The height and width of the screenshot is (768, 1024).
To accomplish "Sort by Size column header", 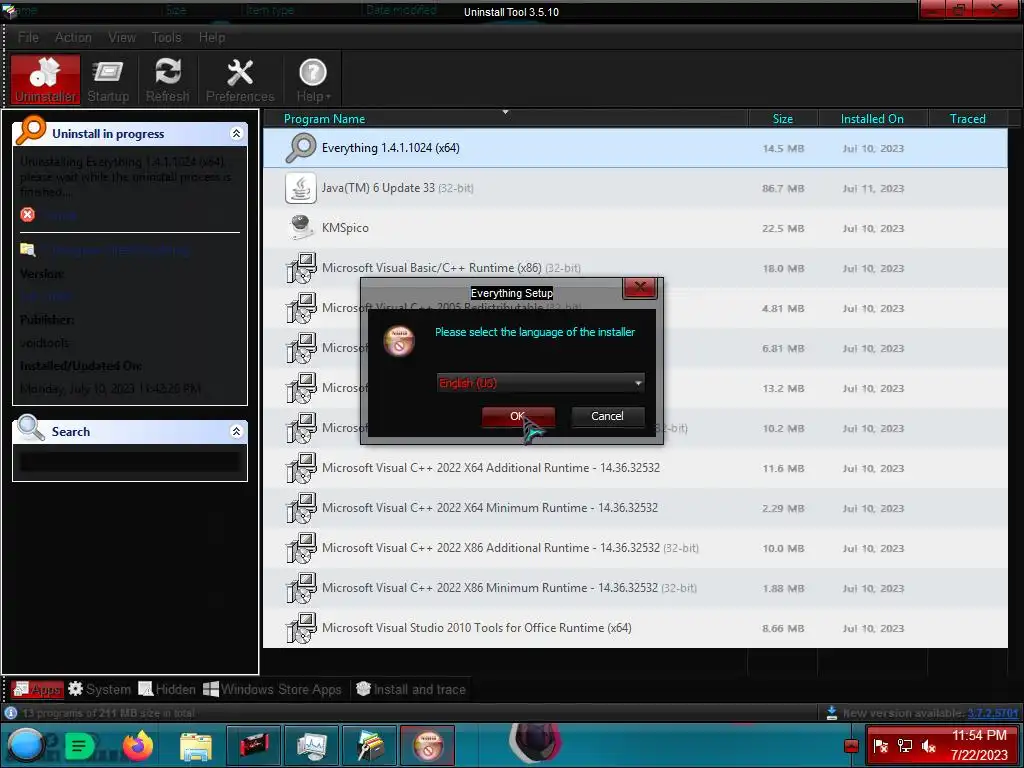I will tap(782, 119).
